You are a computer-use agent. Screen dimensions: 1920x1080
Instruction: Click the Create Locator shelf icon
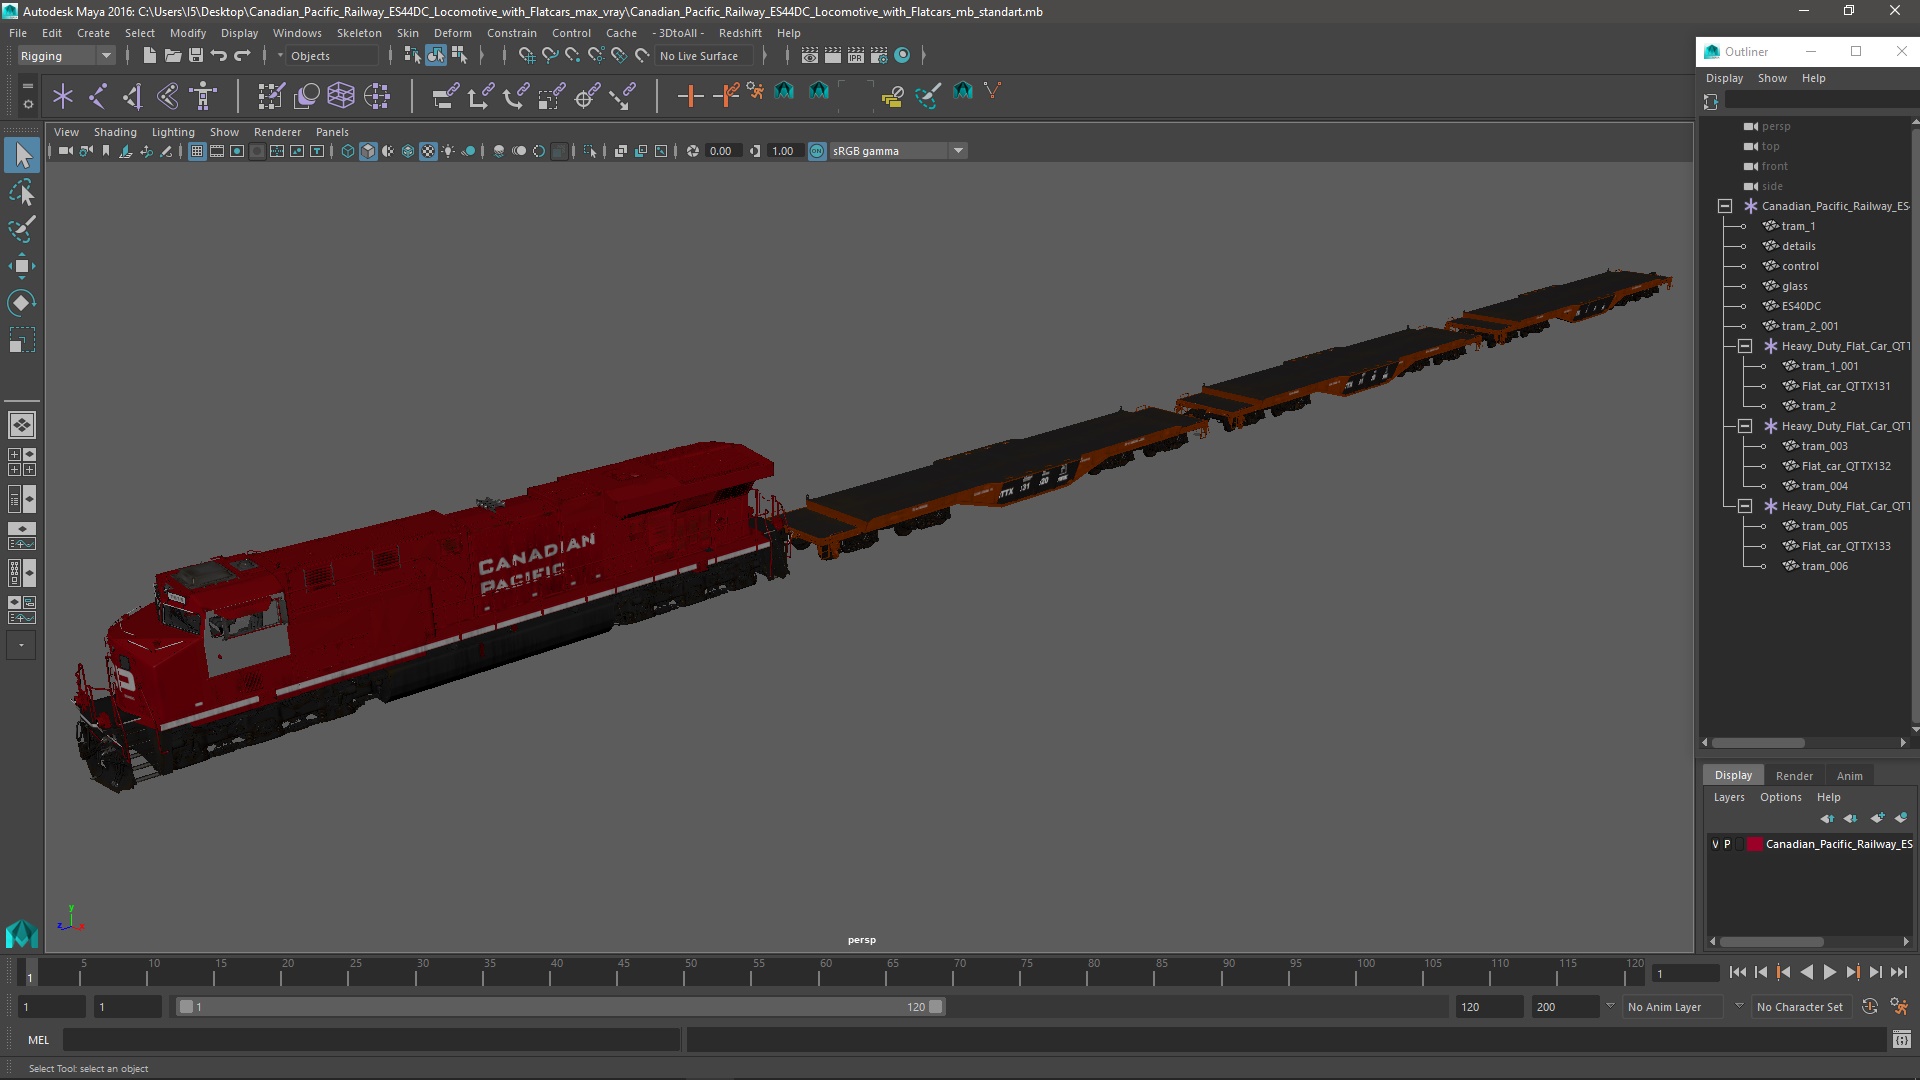click(x=63, y=96)
